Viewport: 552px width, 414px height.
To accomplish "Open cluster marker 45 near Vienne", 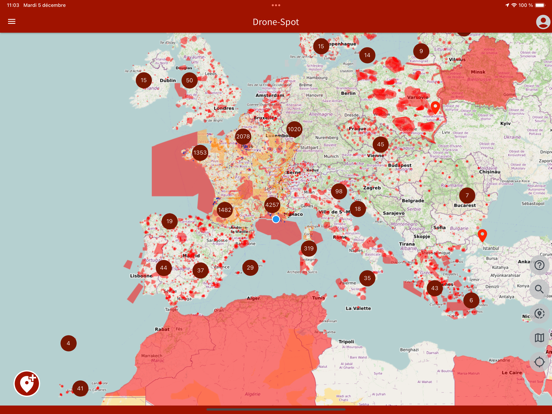I will tap(381, 144).
